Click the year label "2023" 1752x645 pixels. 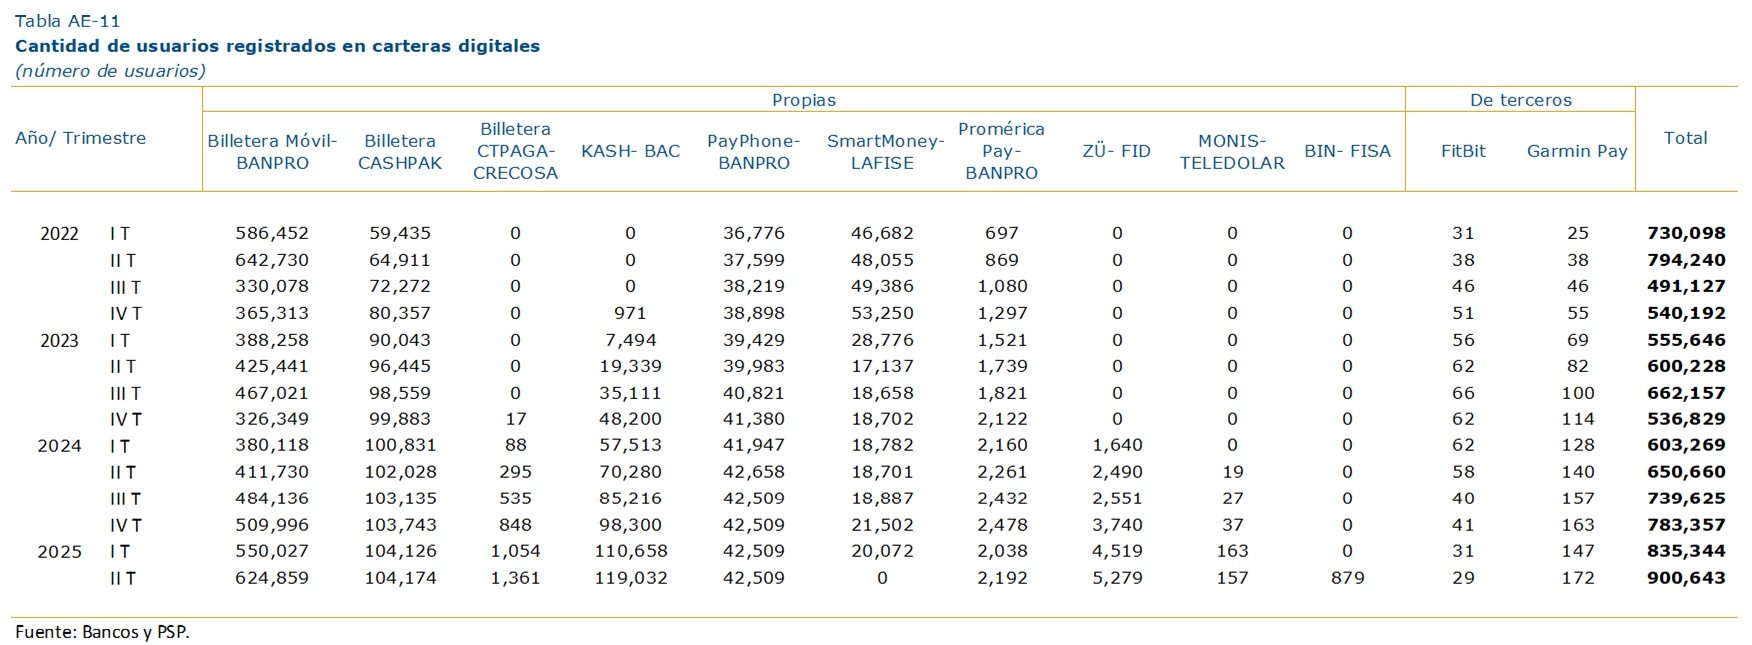pyautogui.click(x=59, y=341)
